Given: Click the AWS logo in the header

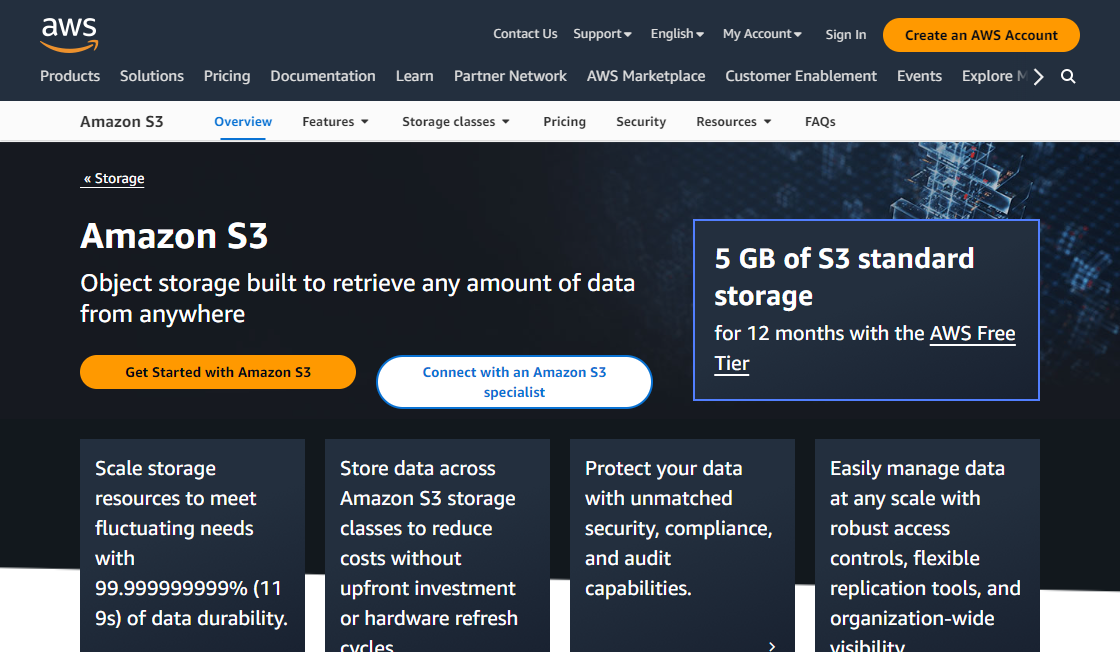Looking at the screenshot, I should point(69,33).
